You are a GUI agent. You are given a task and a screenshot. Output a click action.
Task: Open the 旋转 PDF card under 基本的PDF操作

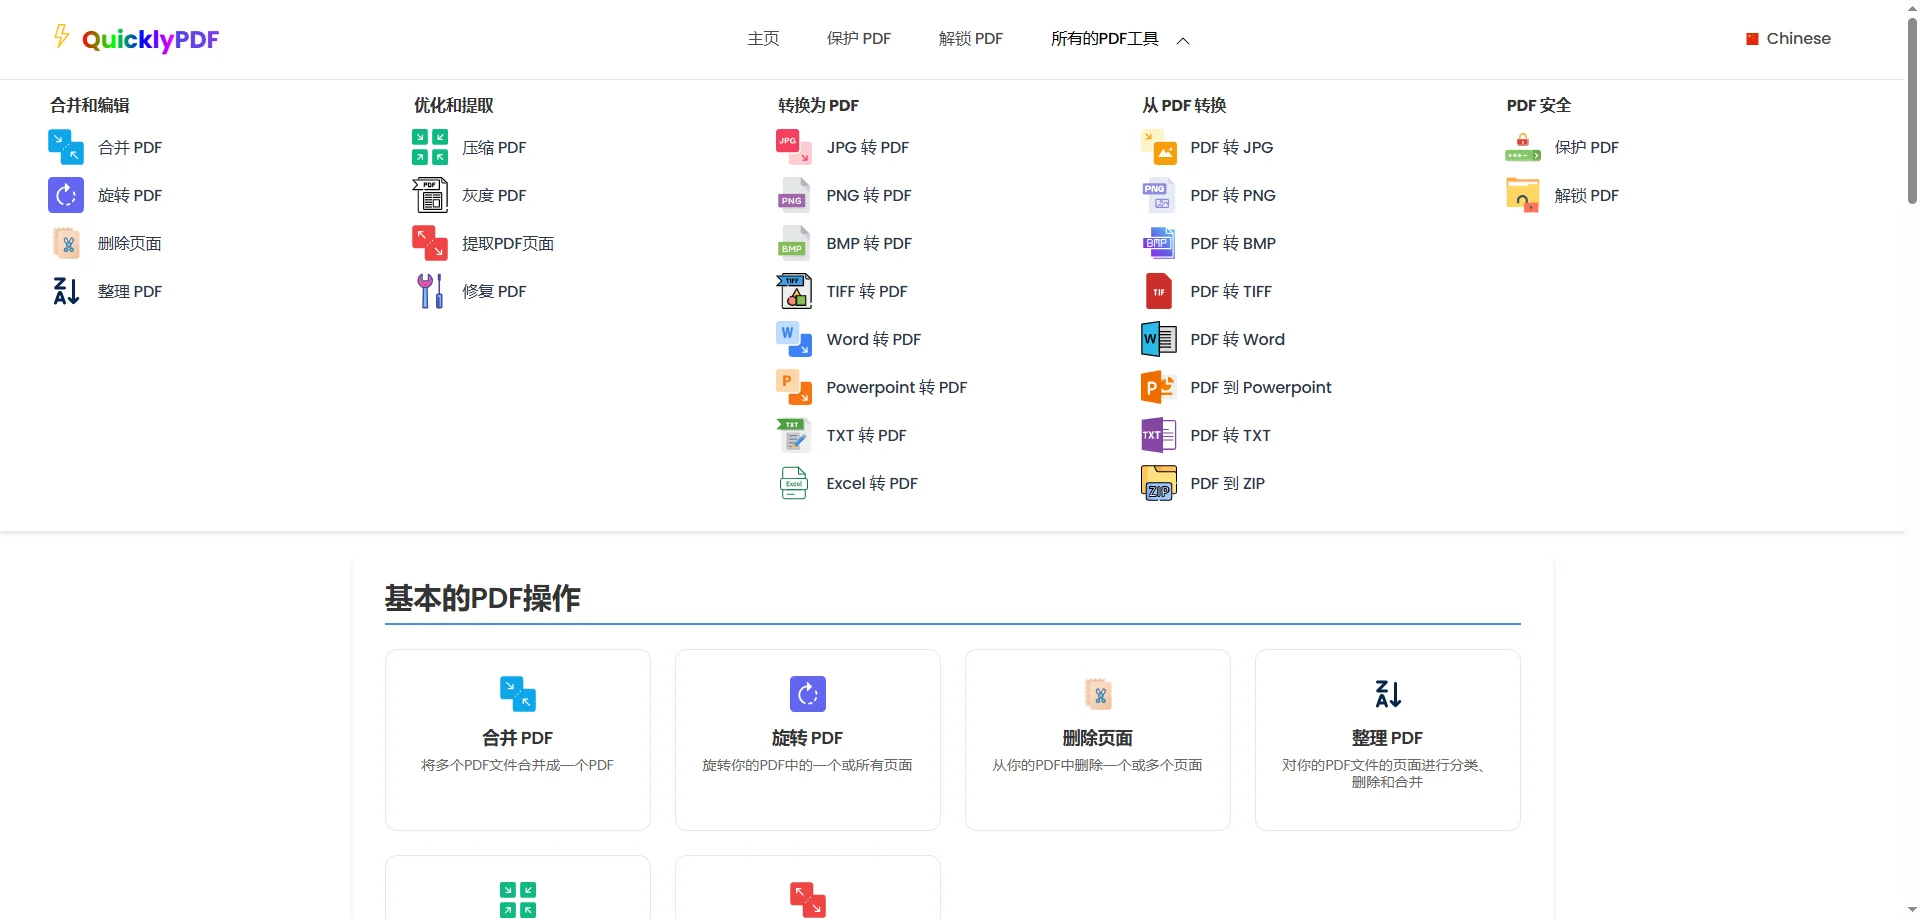click(808, 739)
